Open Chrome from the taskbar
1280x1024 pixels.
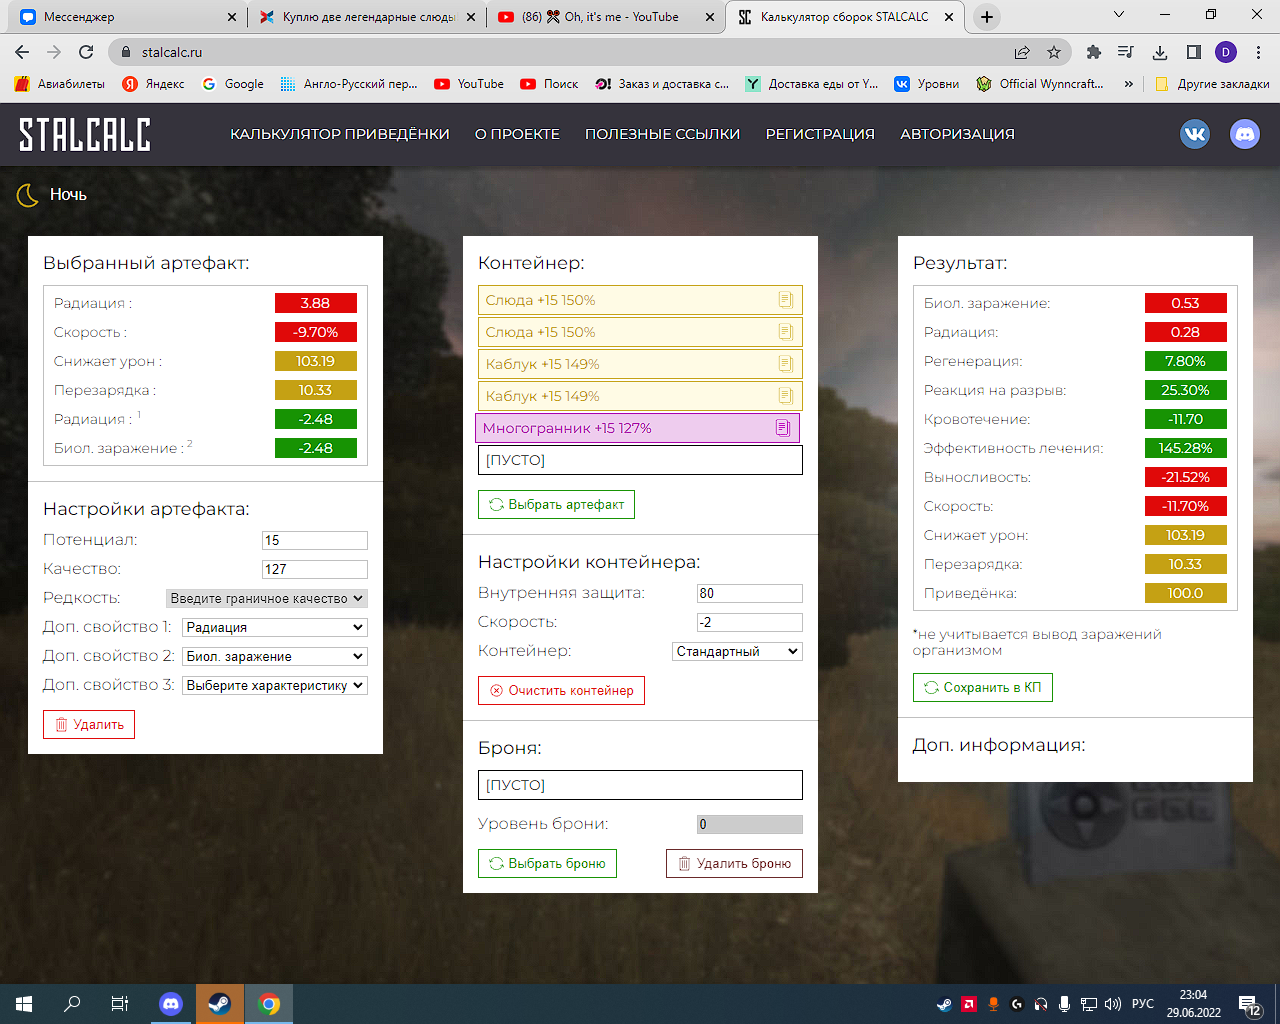point(269,1004)
